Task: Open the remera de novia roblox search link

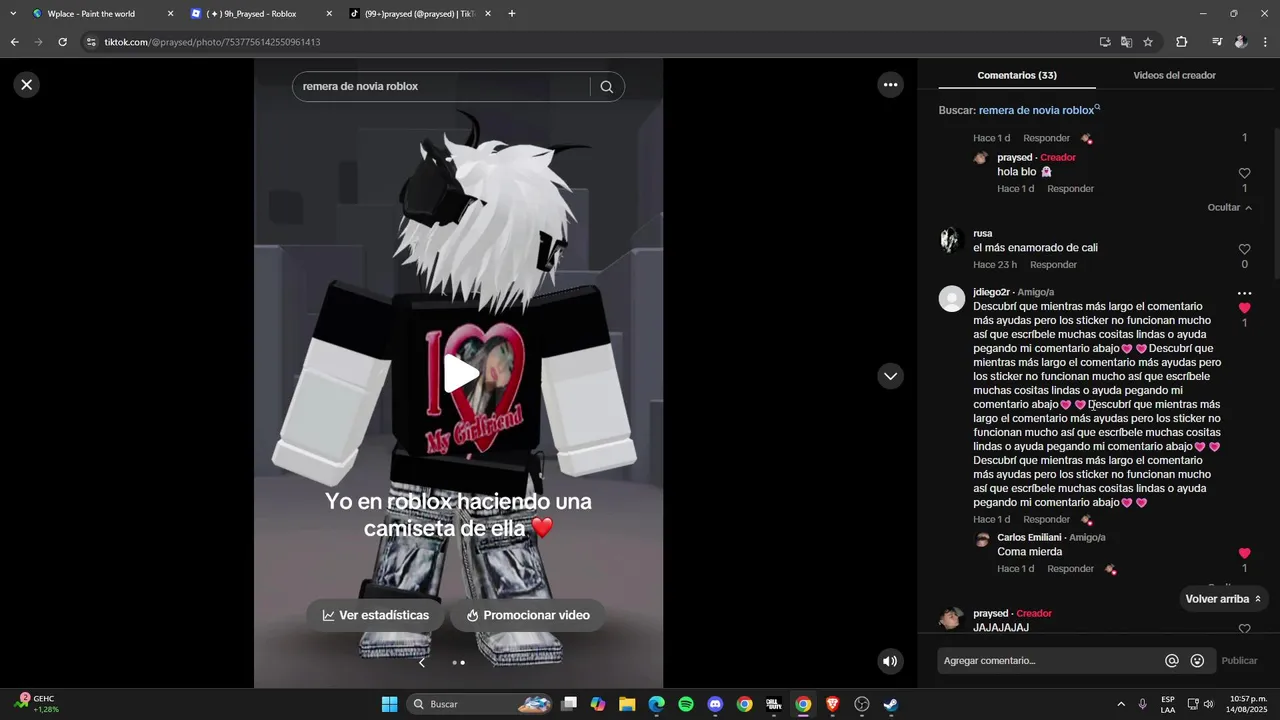Action: pyautogui.click(x=1039, y=110)
